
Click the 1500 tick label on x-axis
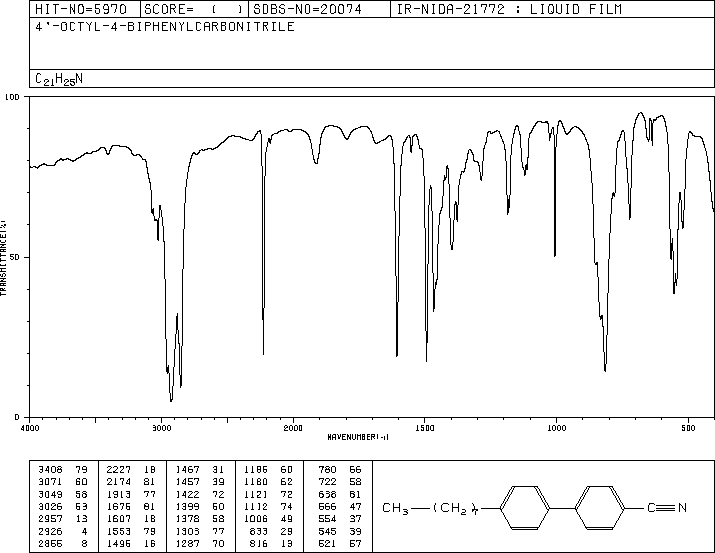click(x=425, y=428)
